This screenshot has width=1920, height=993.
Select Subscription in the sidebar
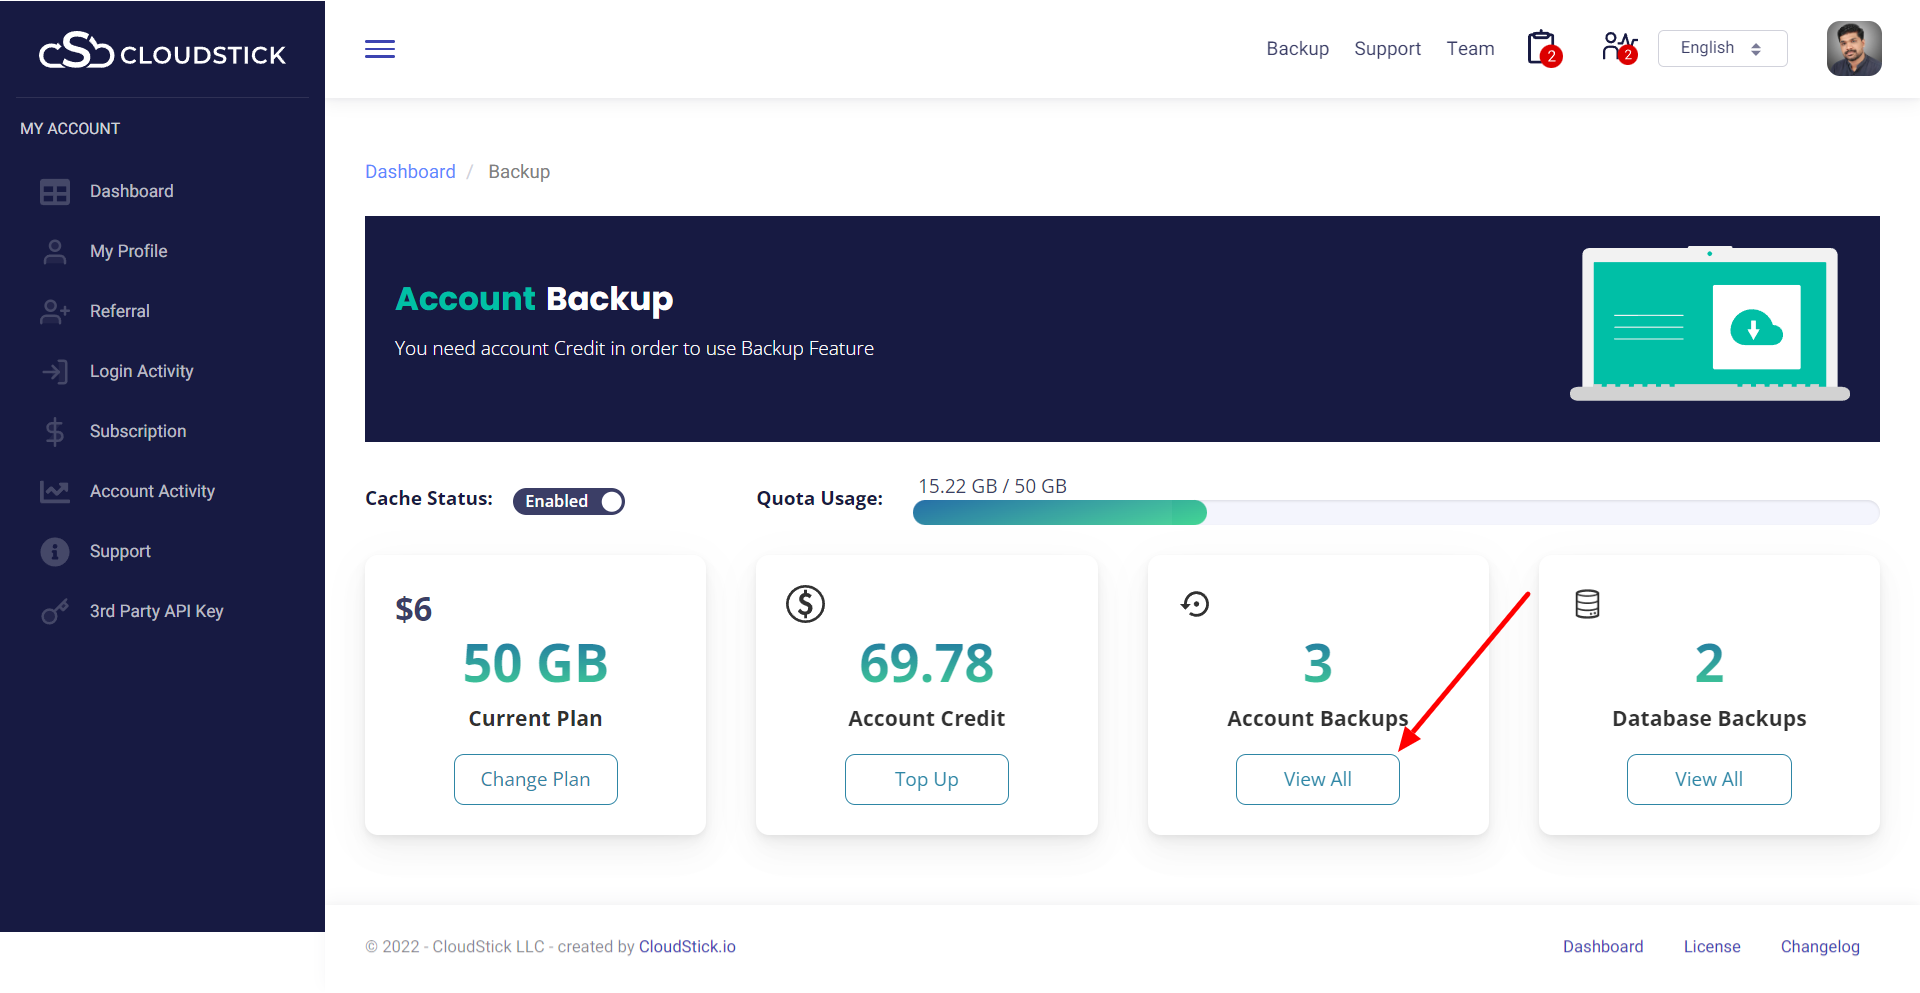click(x=138, y=431)
